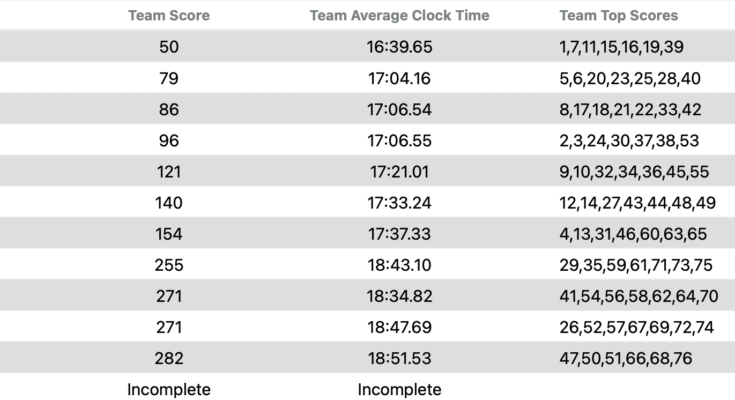Viewport: 735px width, 400px height.
Task: Select the team score cell showing 79
Action: tap(169, 78)
